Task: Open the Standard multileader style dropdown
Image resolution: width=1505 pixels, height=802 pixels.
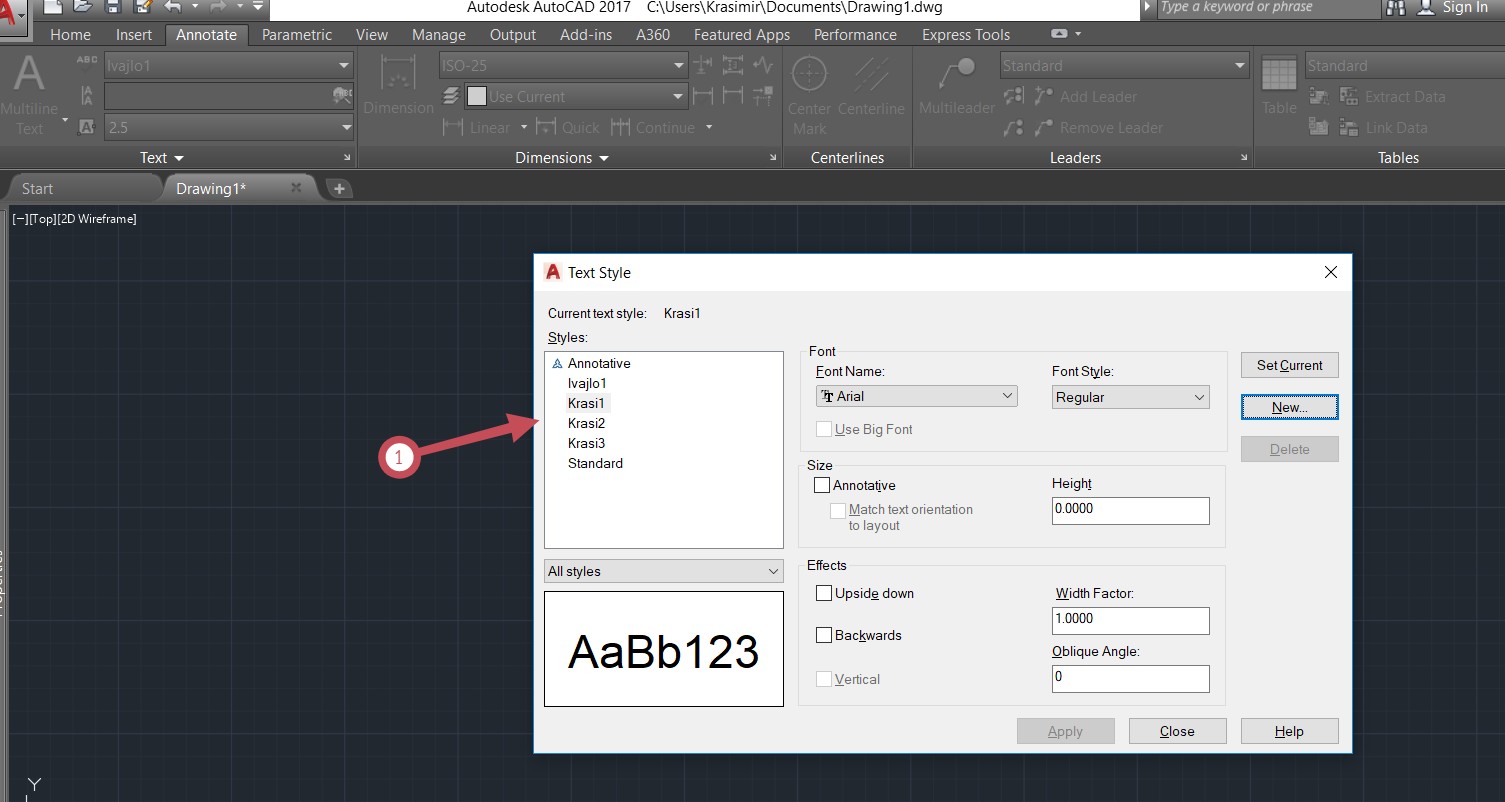Action: coord(1125,66)
